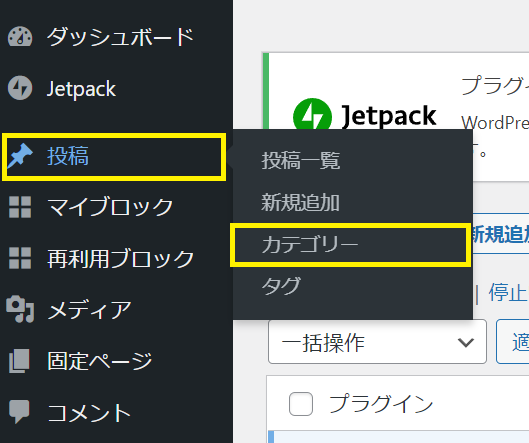The height and width of the screenshot is (443, 529).
Task: Click the 再利用ブロック grid icon
Action: click(x=20, y=258)
